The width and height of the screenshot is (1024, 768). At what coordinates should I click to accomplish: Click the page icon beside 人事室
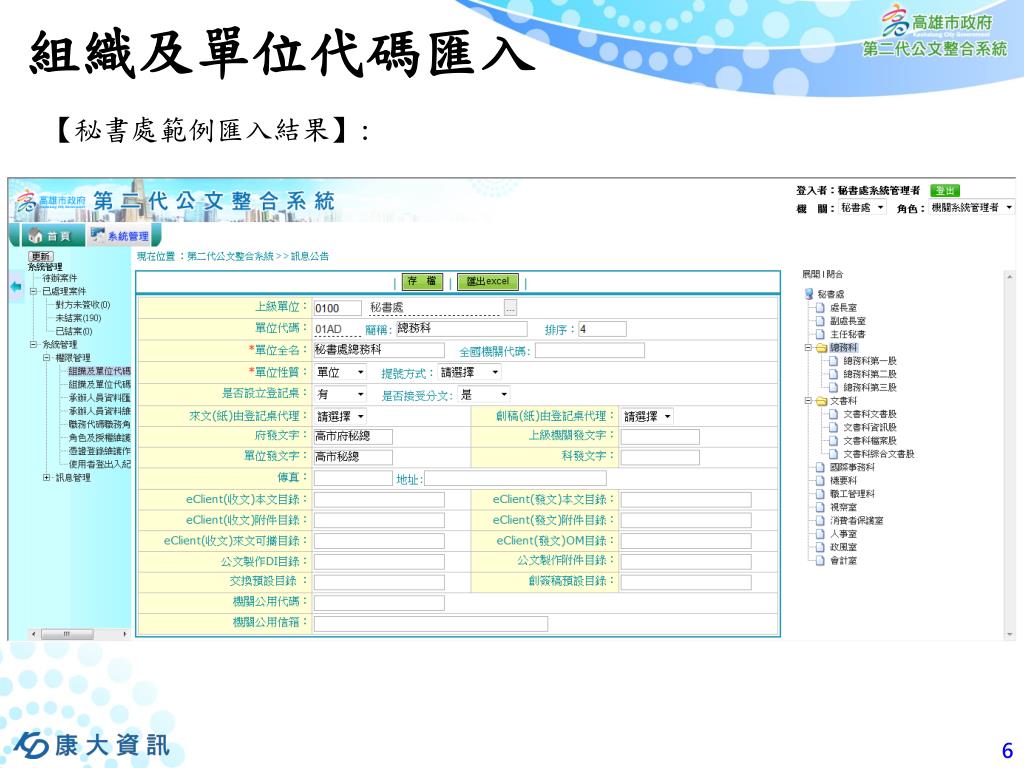pos(820,534)
